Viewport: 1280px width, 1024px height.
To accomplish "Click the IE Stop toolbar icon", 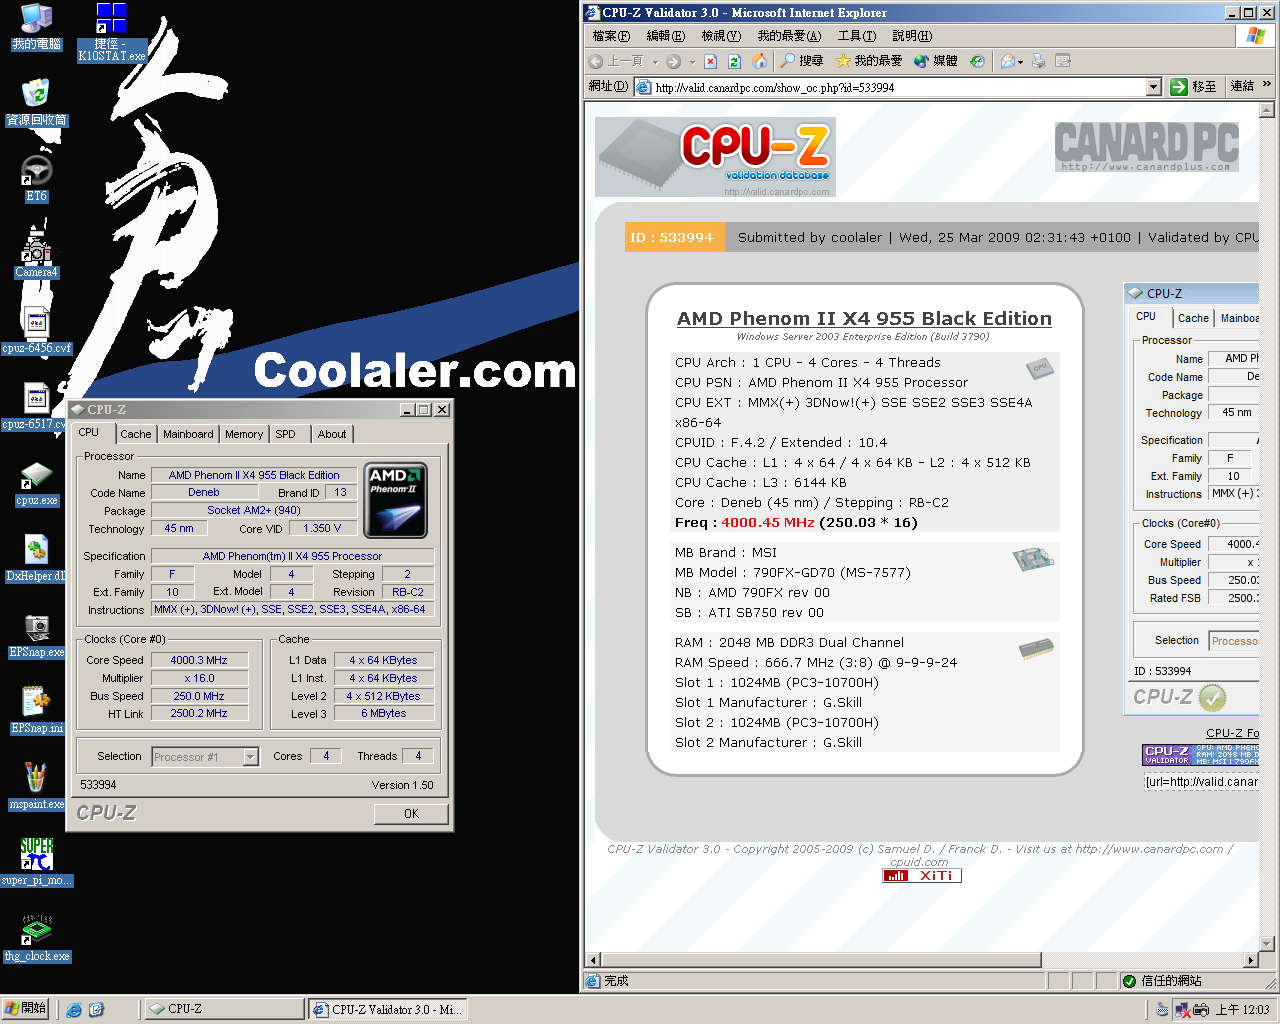I will [x=710, y=61].
